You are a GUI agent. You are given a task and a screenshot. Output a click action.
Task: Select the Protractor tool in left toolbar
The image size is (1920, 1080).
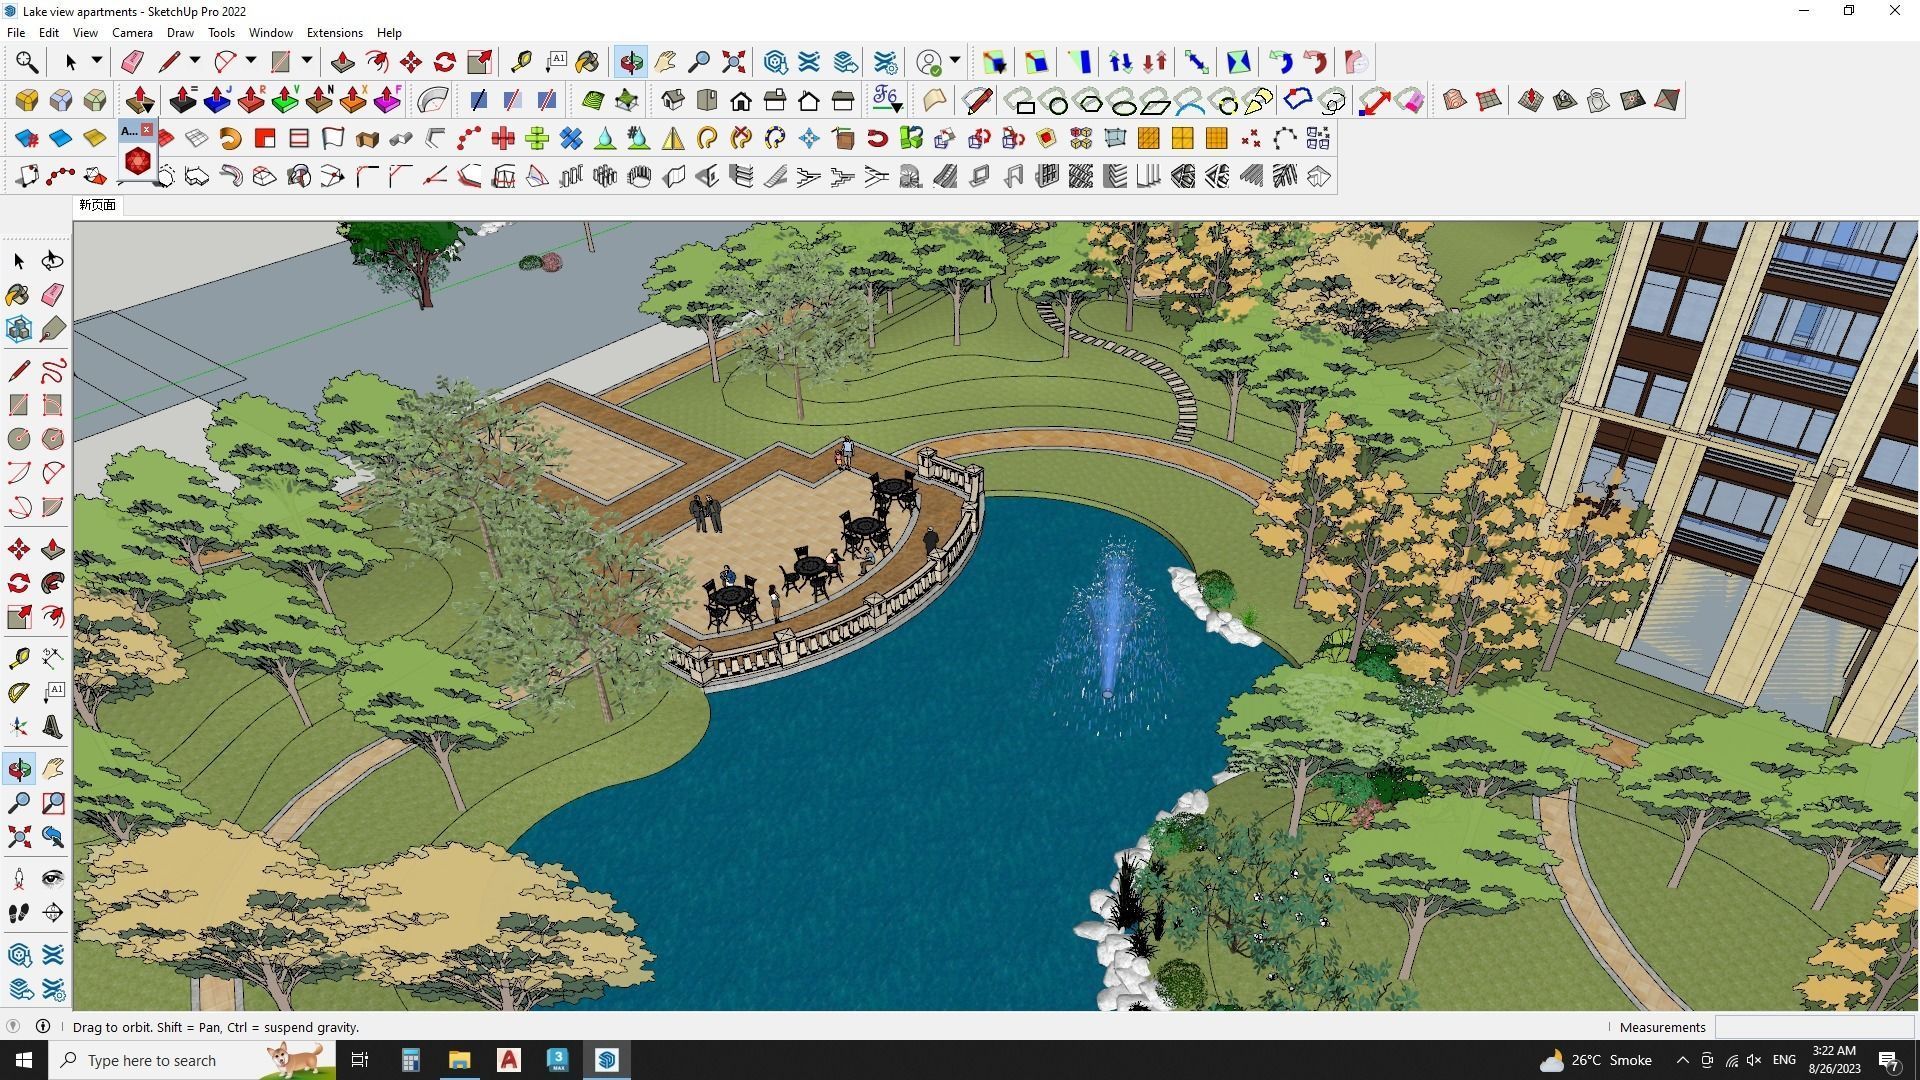click(x=19, y=692)
